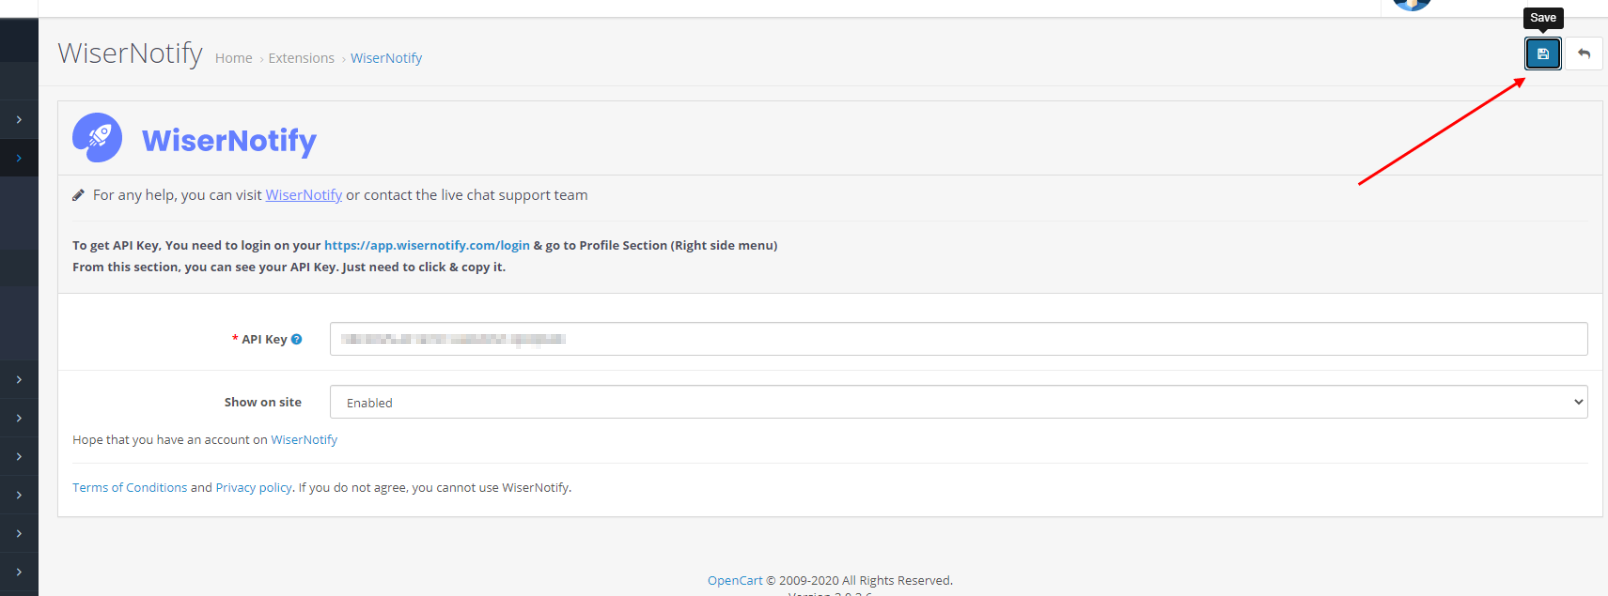Visit the WiserNotify help link
This screenshot has height=596, width=1608.
pyautogui.click(x=303, y=195)
